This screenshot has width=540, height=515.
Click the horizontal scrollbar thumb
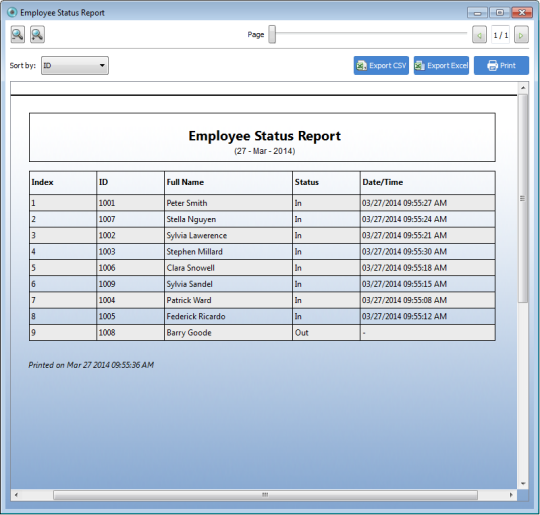265,495
